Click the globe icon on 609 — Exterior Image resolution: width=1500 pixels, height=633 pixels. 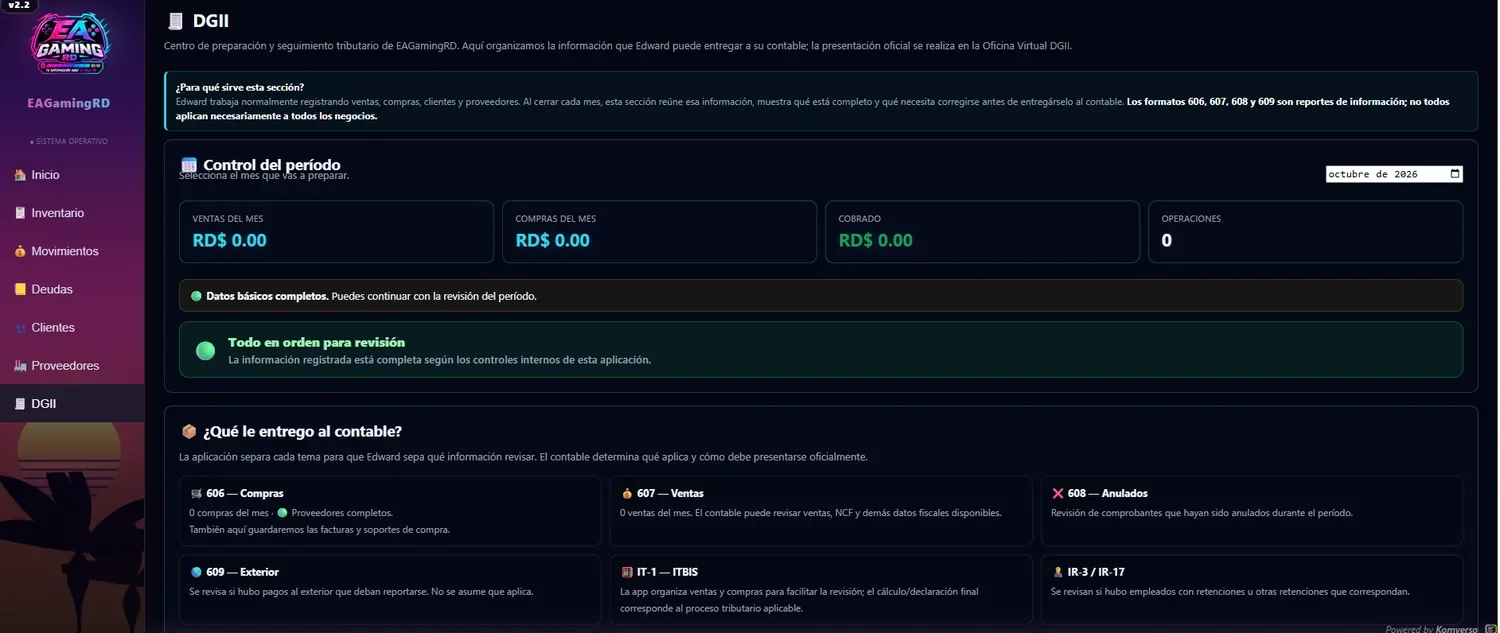196,572
